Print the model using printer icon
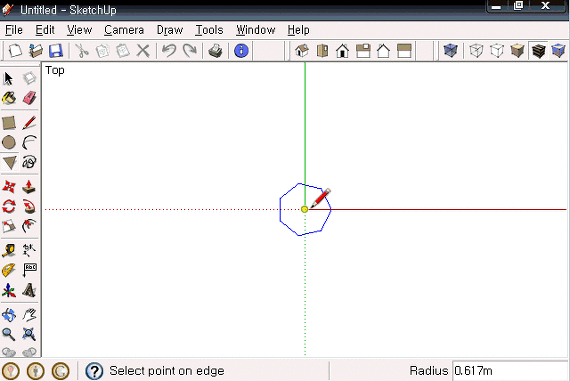The height and width of the screenshot is (381, 570). (215, 51)
